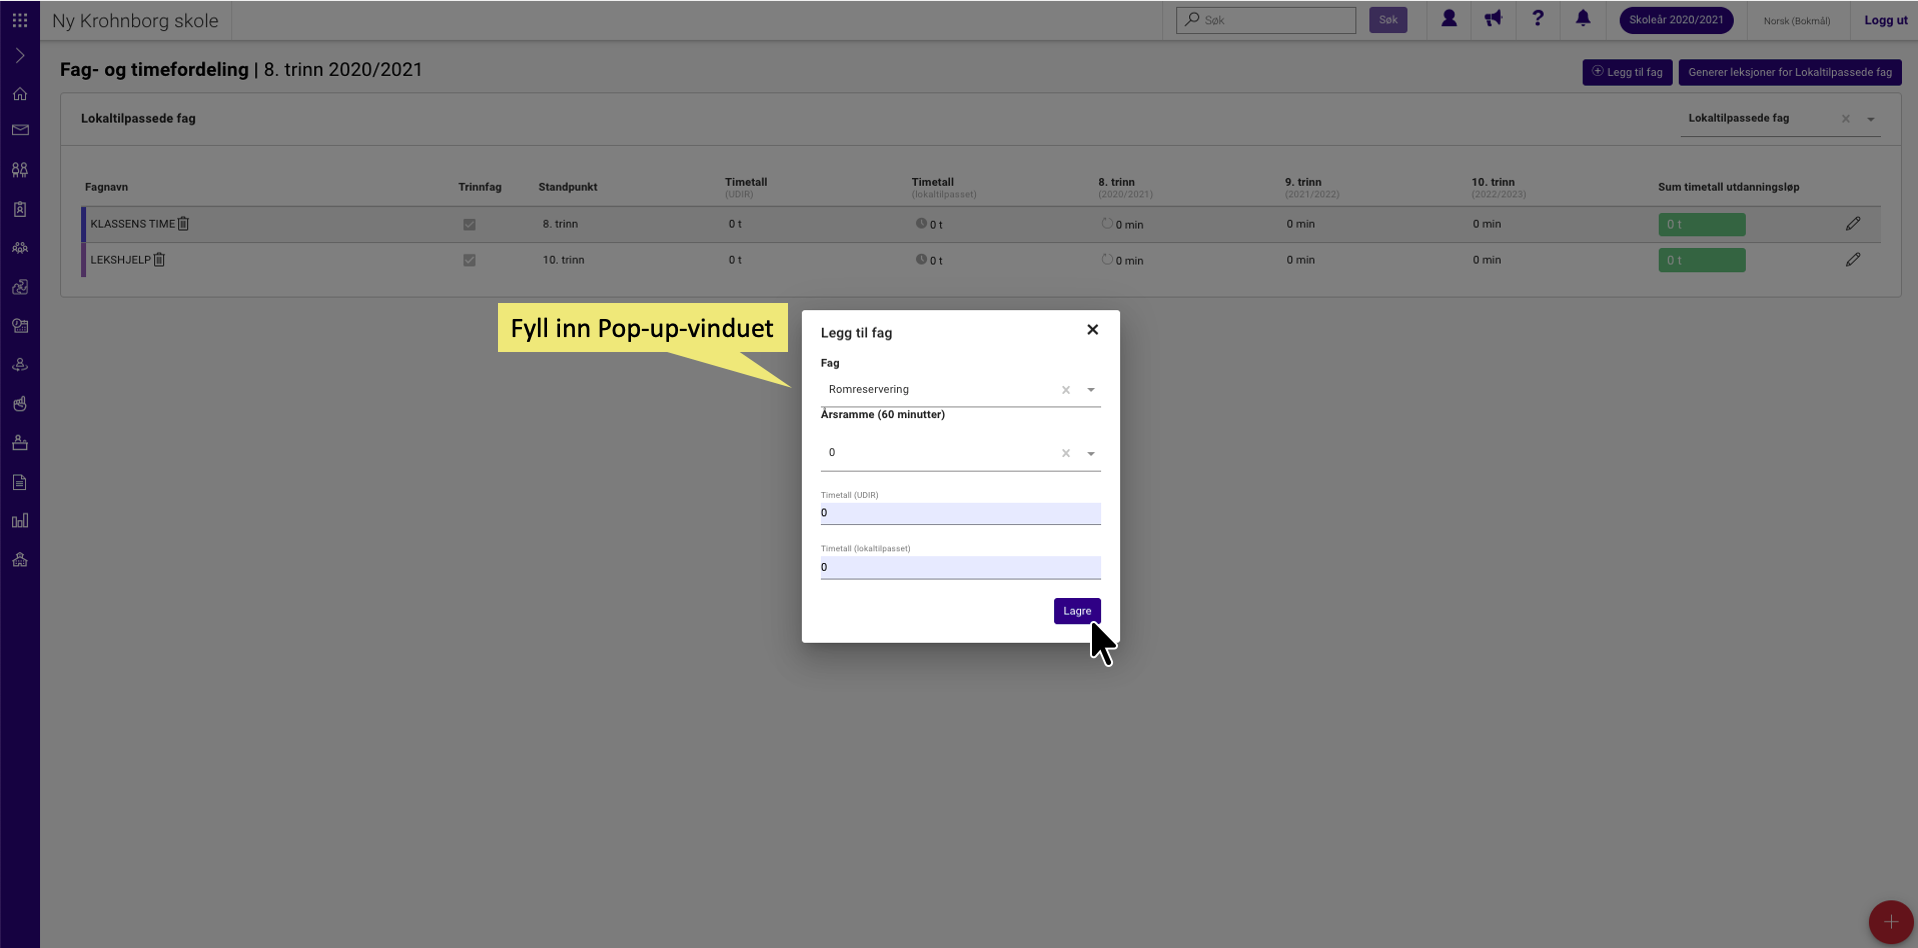Clear the Årsramme value
The height and width of the screenshot is (948, 1918).
pyautogui.click(x=1066, y=454)
